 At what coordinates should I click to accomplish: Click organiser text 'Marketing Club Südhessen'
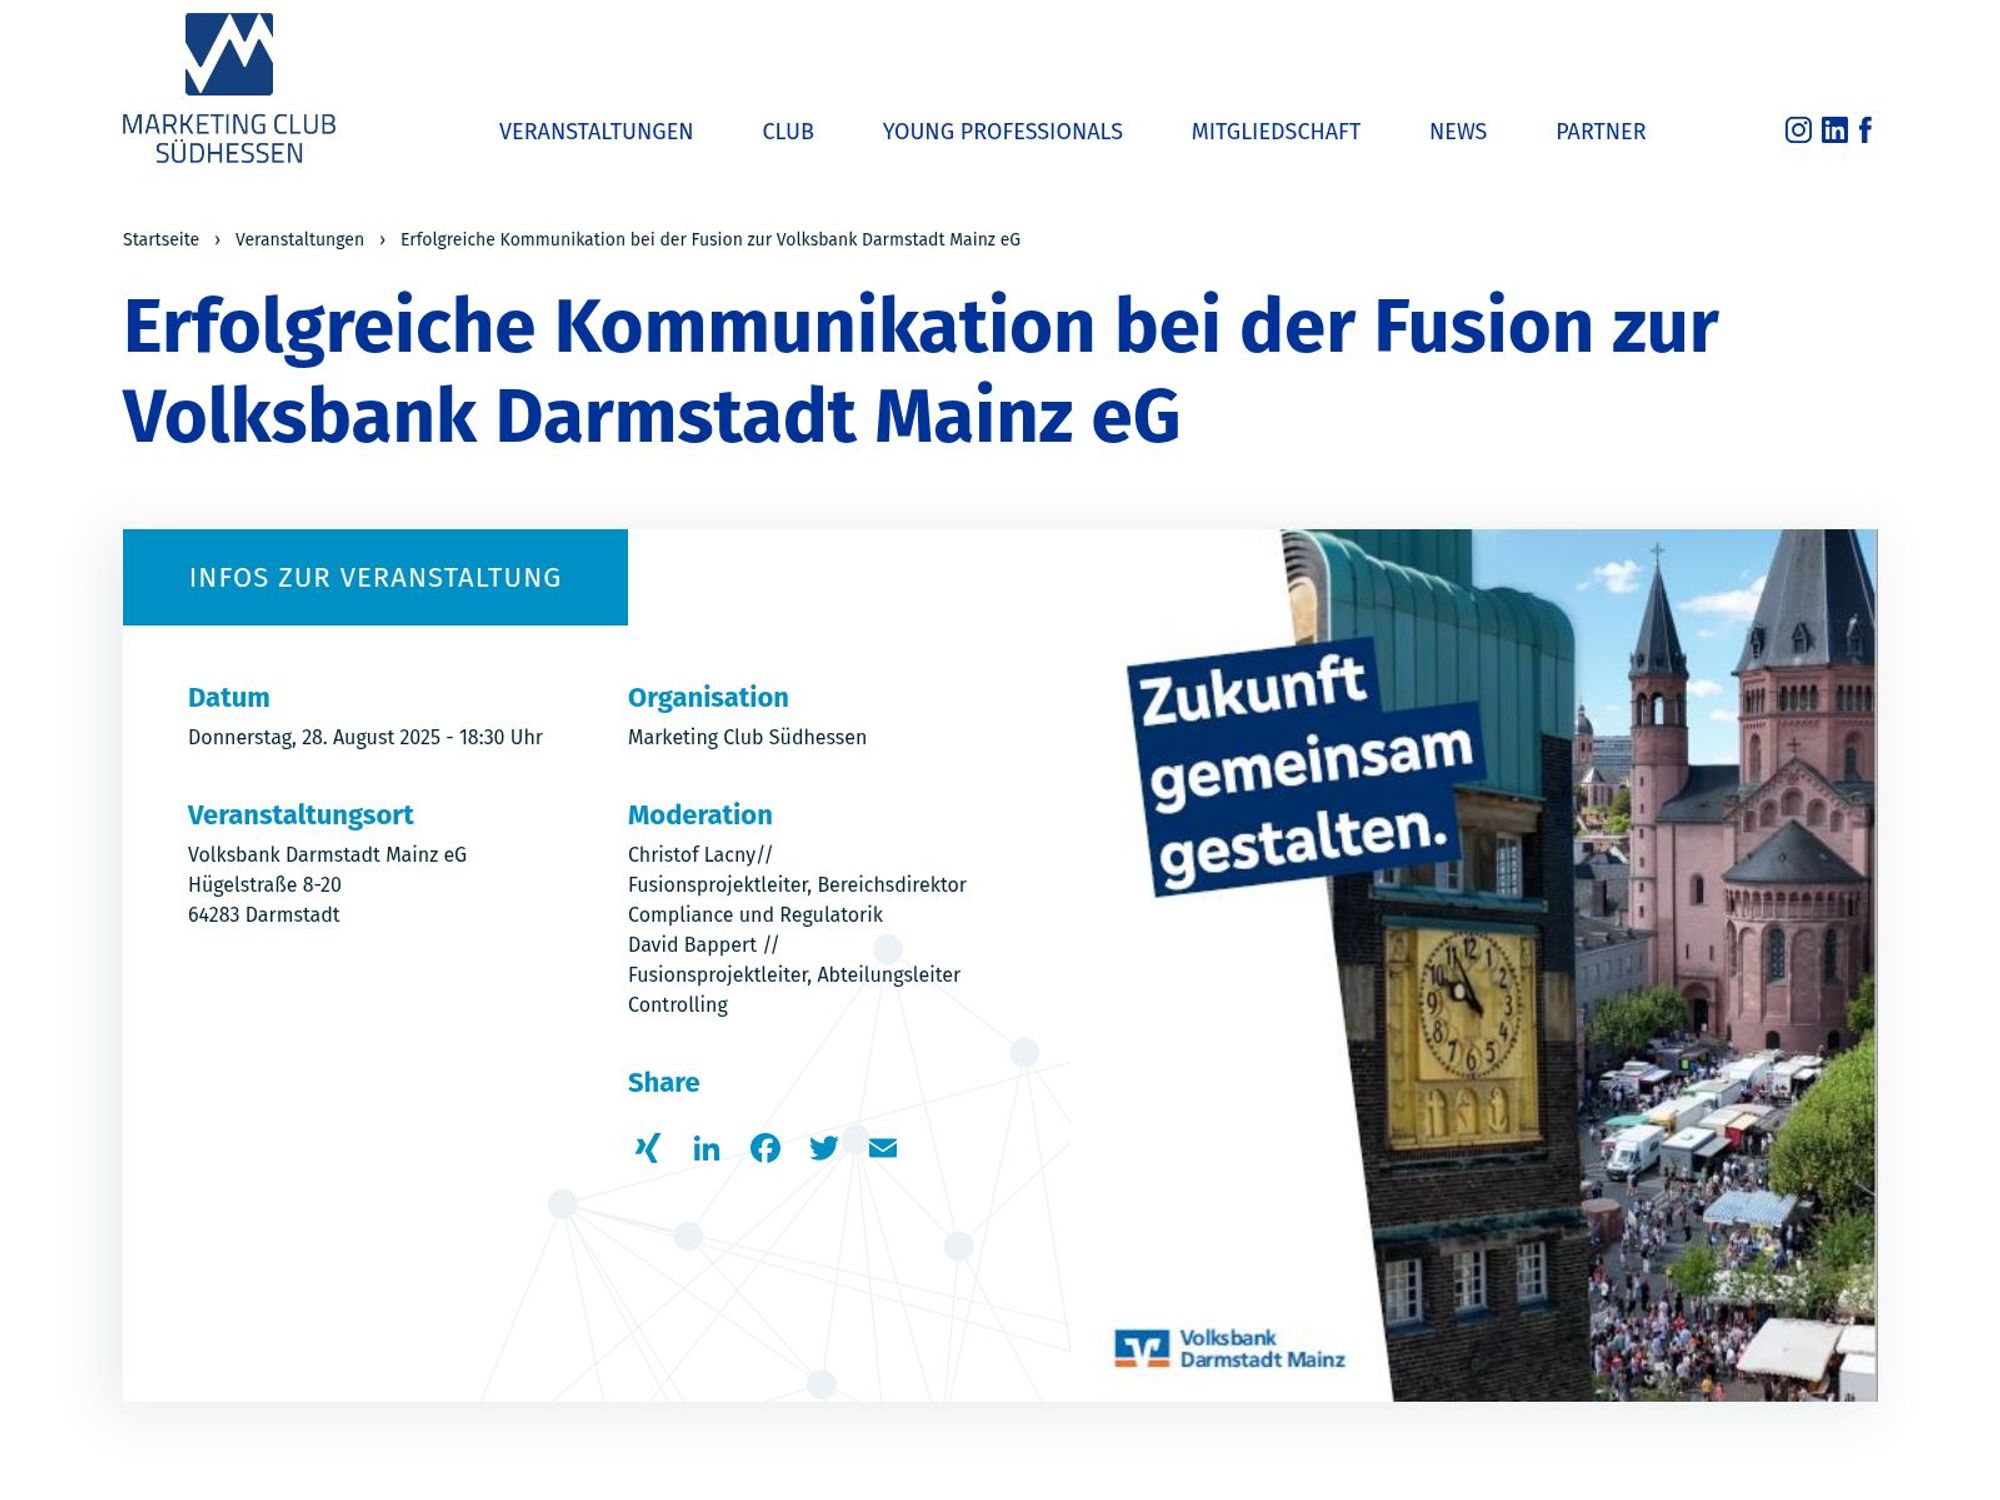tap(747, 737)
